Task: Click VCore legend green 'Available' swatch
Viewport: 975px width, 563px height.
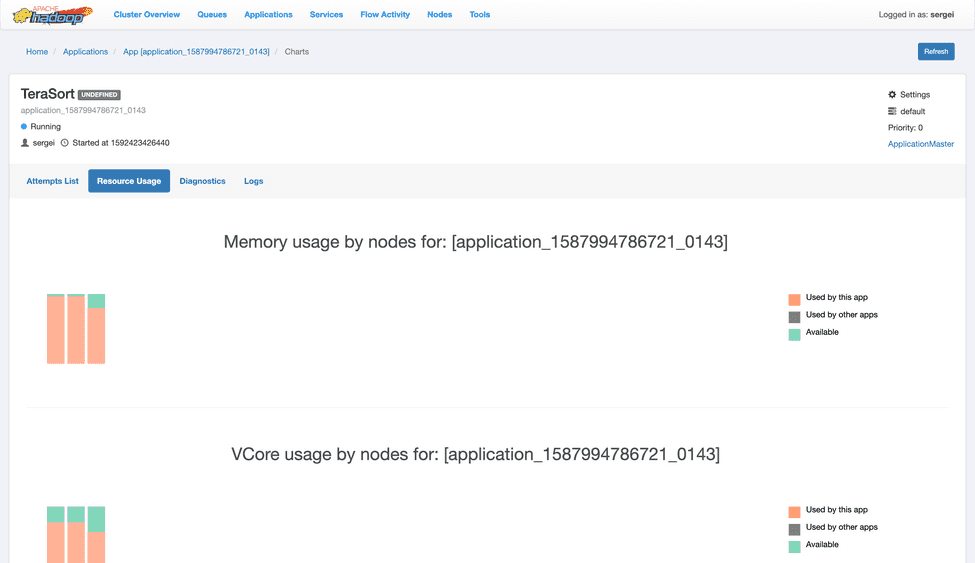Action: point(794,547)
